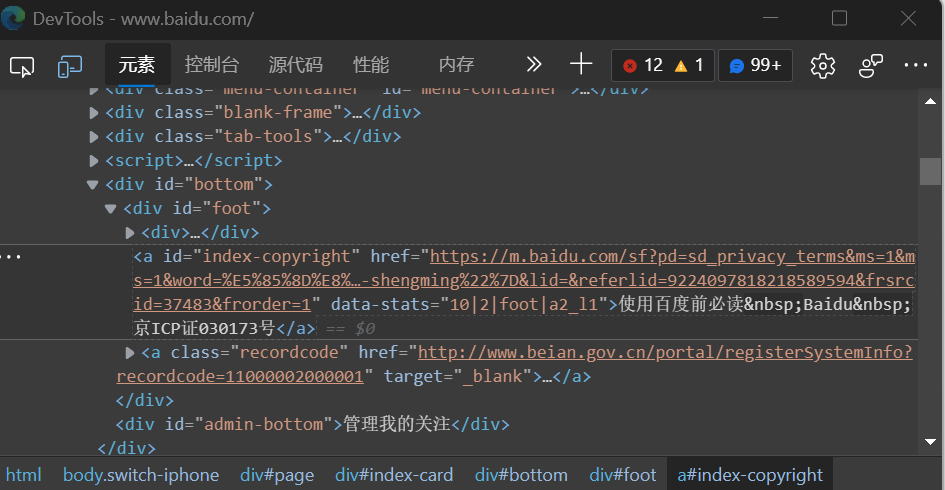The height and width of the screenshot is (490, 945).
Task: Open the Performance (性能) tab
Action: point(371,64)
